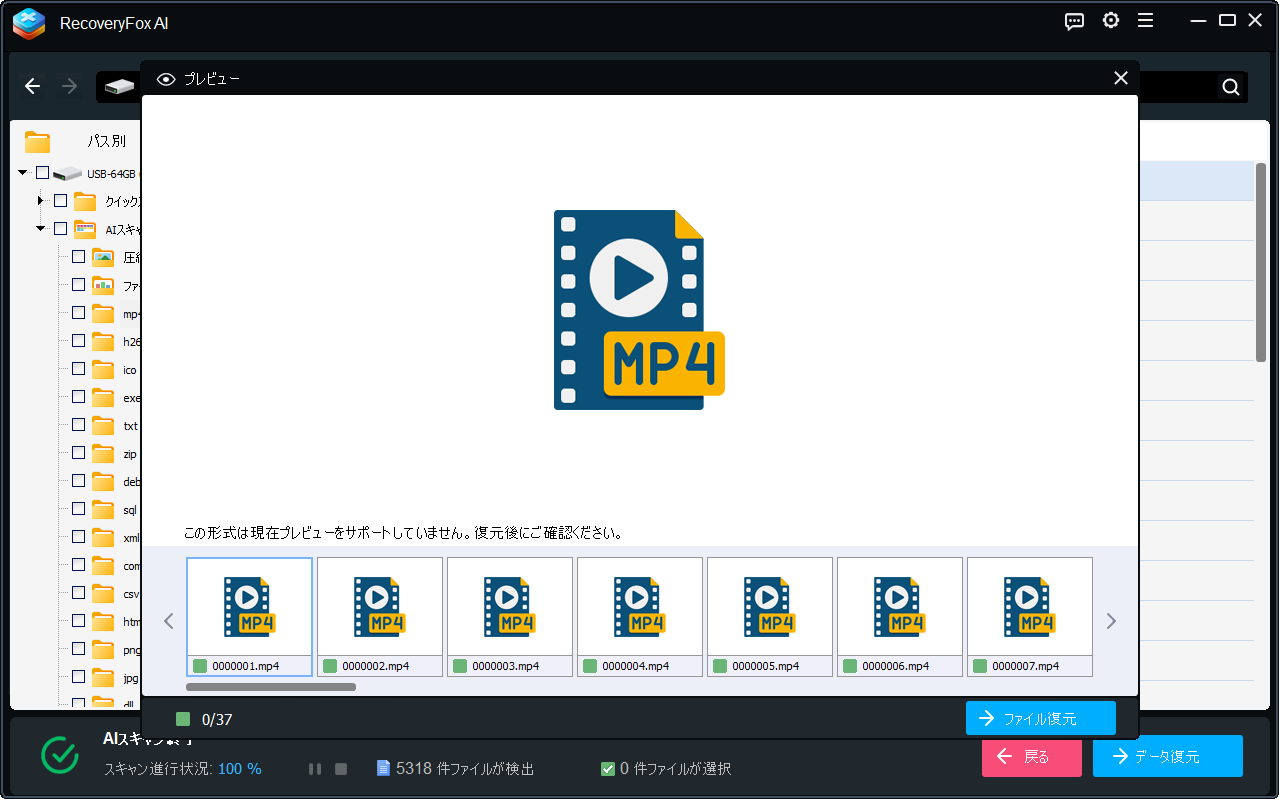Show previous thumbnails with left chevron

tap(169, 621)
